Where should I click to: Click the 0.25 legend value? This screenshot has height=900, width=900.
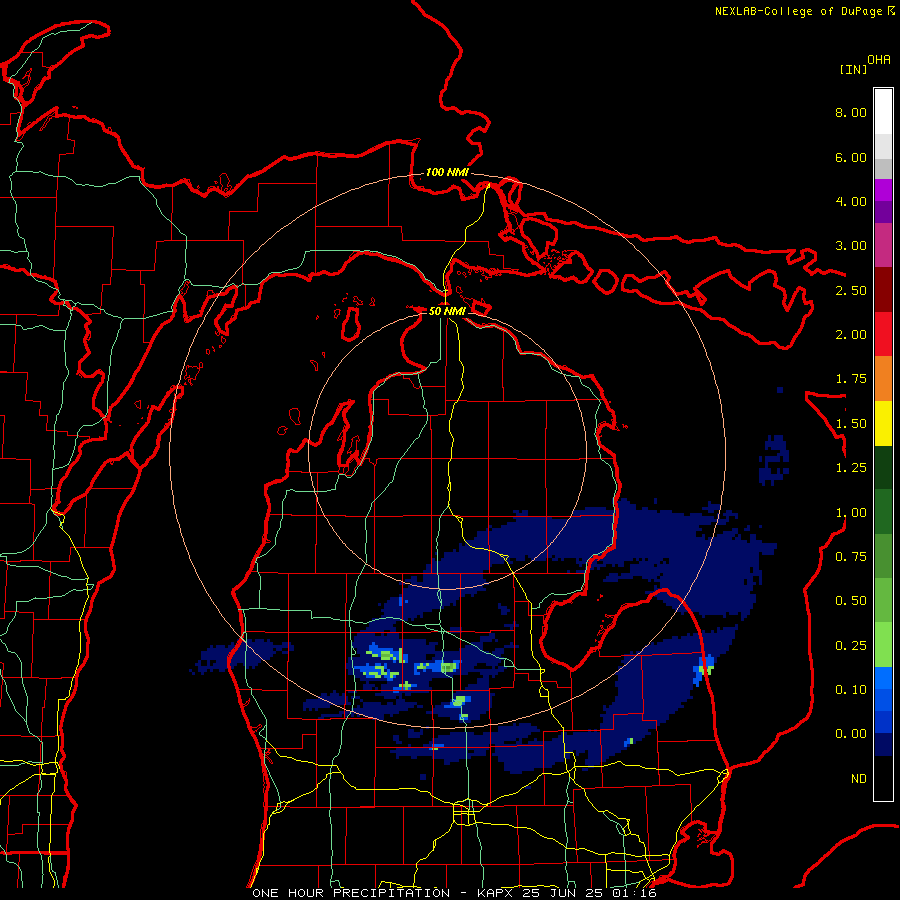click(851, 646)
